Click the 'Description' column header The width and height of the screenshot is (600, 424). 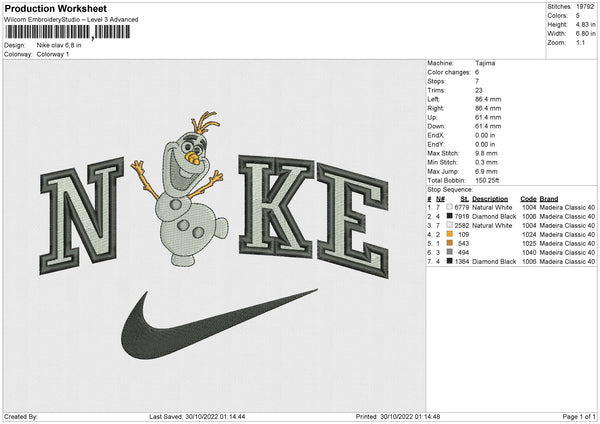pos(490,199)
